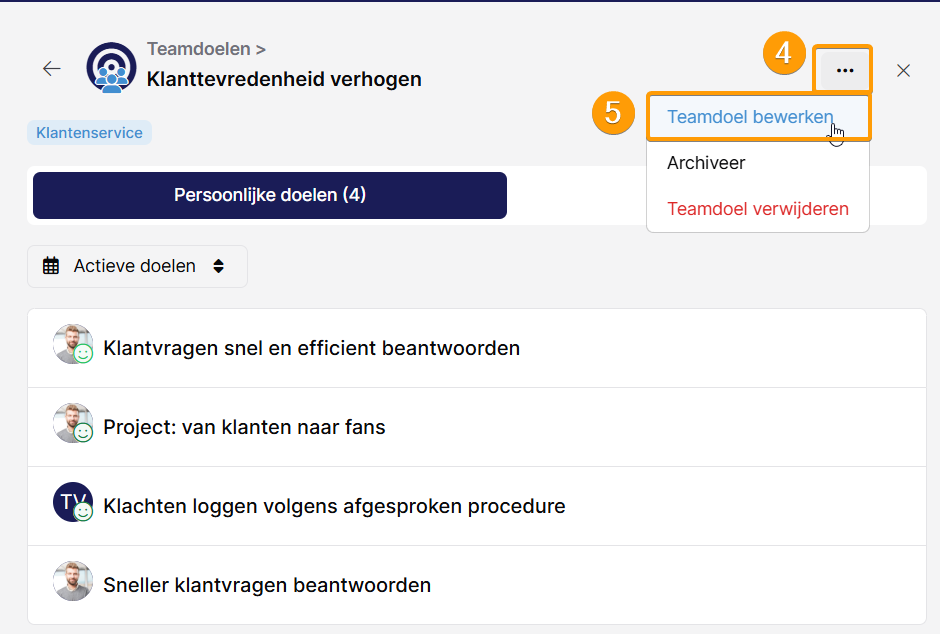Click avatar beside Sneller klantvragen beantwoorden
The height and width of the screenshot is (634, 940).
(73, 581)
